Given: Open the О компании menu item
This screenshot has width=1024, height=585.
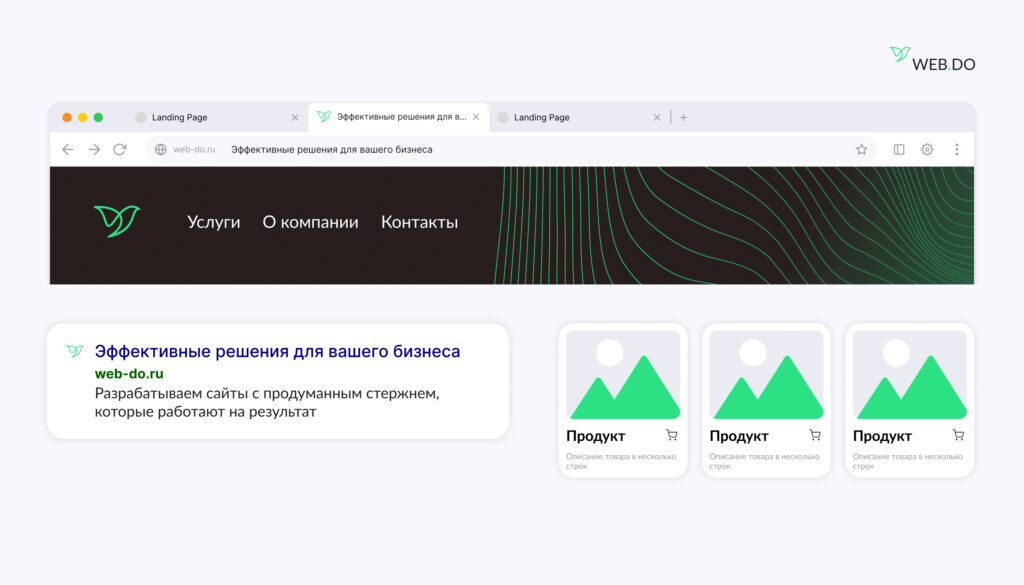Looking at the screenshot, I should [310, 222].
